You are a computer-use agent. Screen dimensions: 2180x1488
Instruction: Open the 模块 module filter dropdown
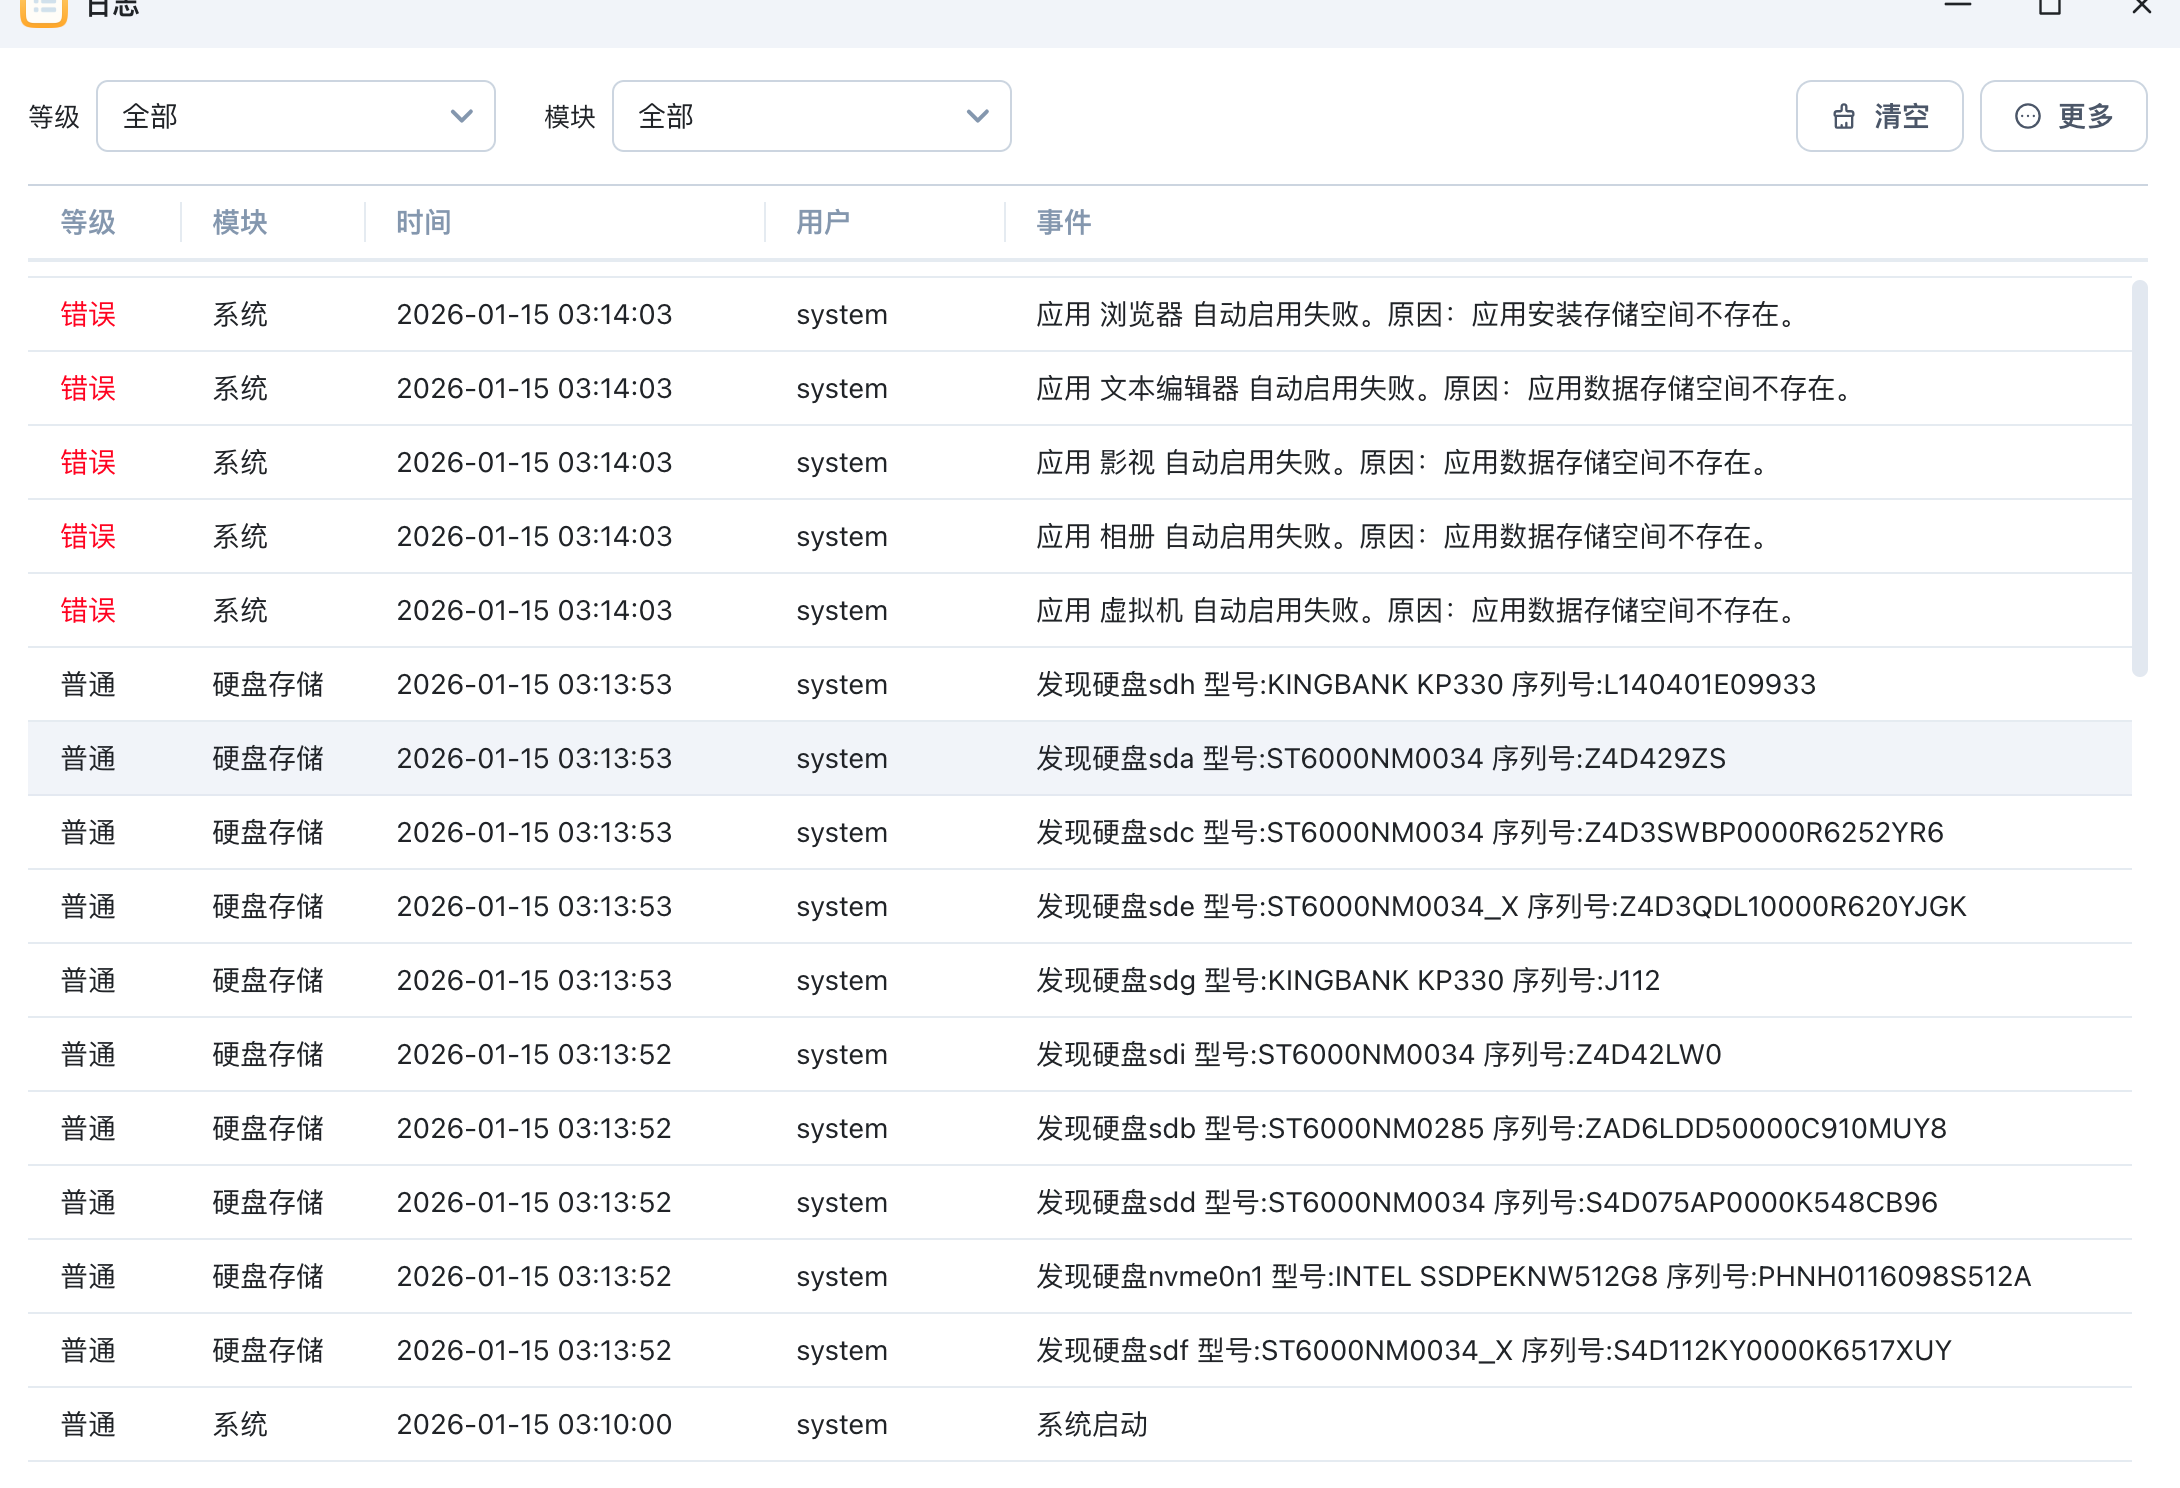(x=810, y=117)
